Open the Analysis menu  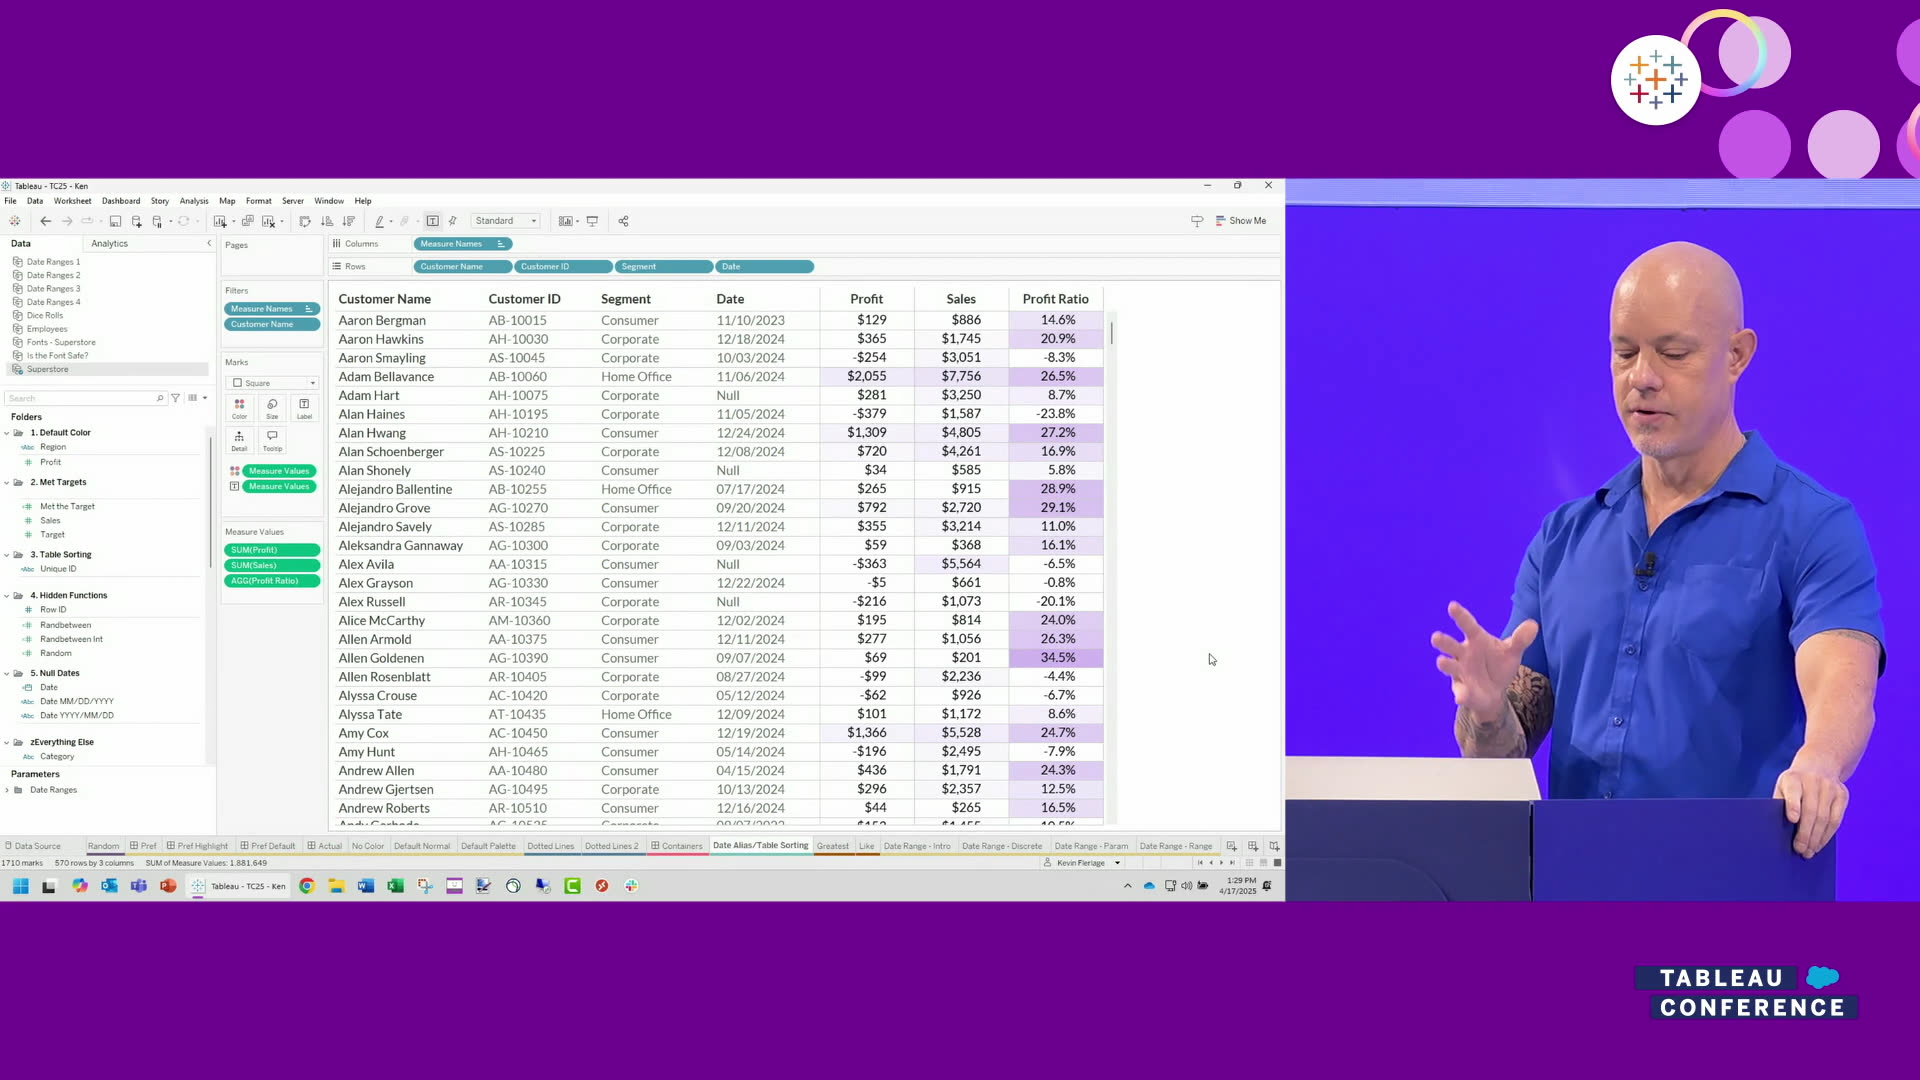pyautogui.click(x=194, y=201)
